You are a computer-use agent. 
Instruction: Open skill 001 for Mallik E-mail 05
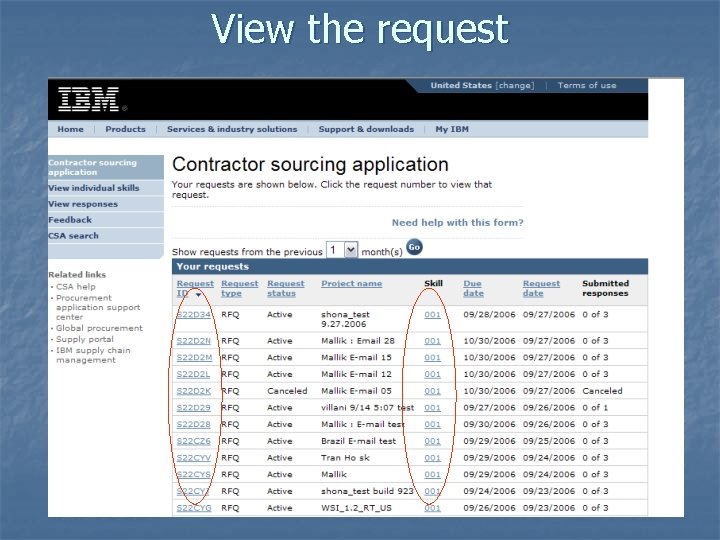click(x=432, y=391)
